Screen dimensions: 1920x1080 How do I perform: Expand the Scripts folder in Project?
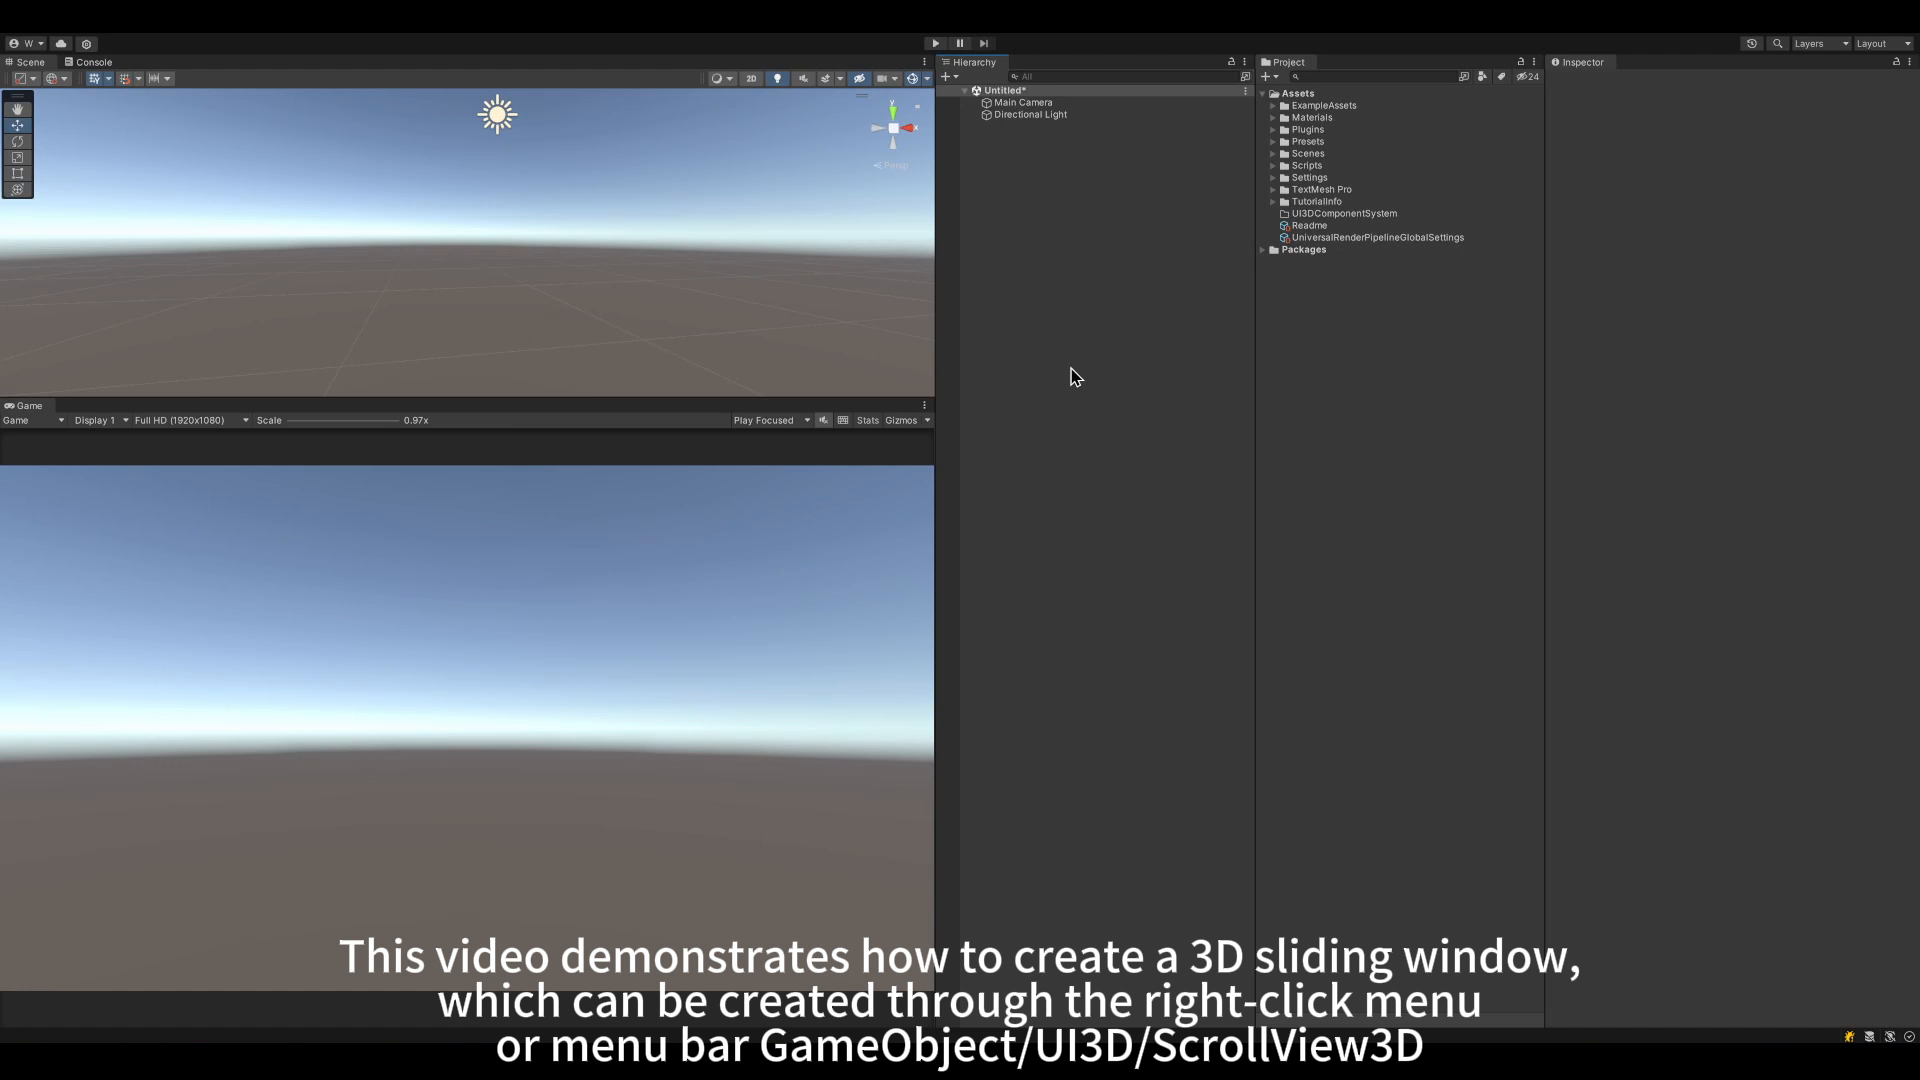pos(1275,165)
